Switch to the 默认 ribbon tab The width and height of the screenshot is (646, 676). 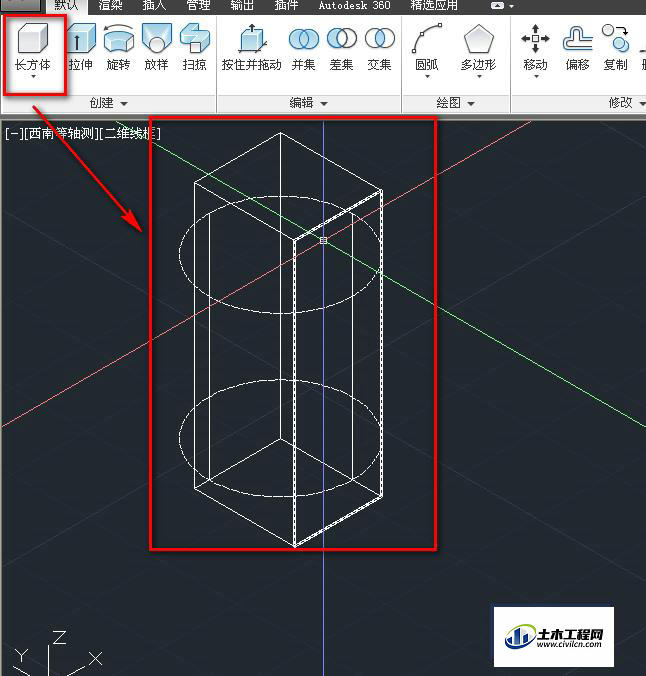click(x=66, y=6)
